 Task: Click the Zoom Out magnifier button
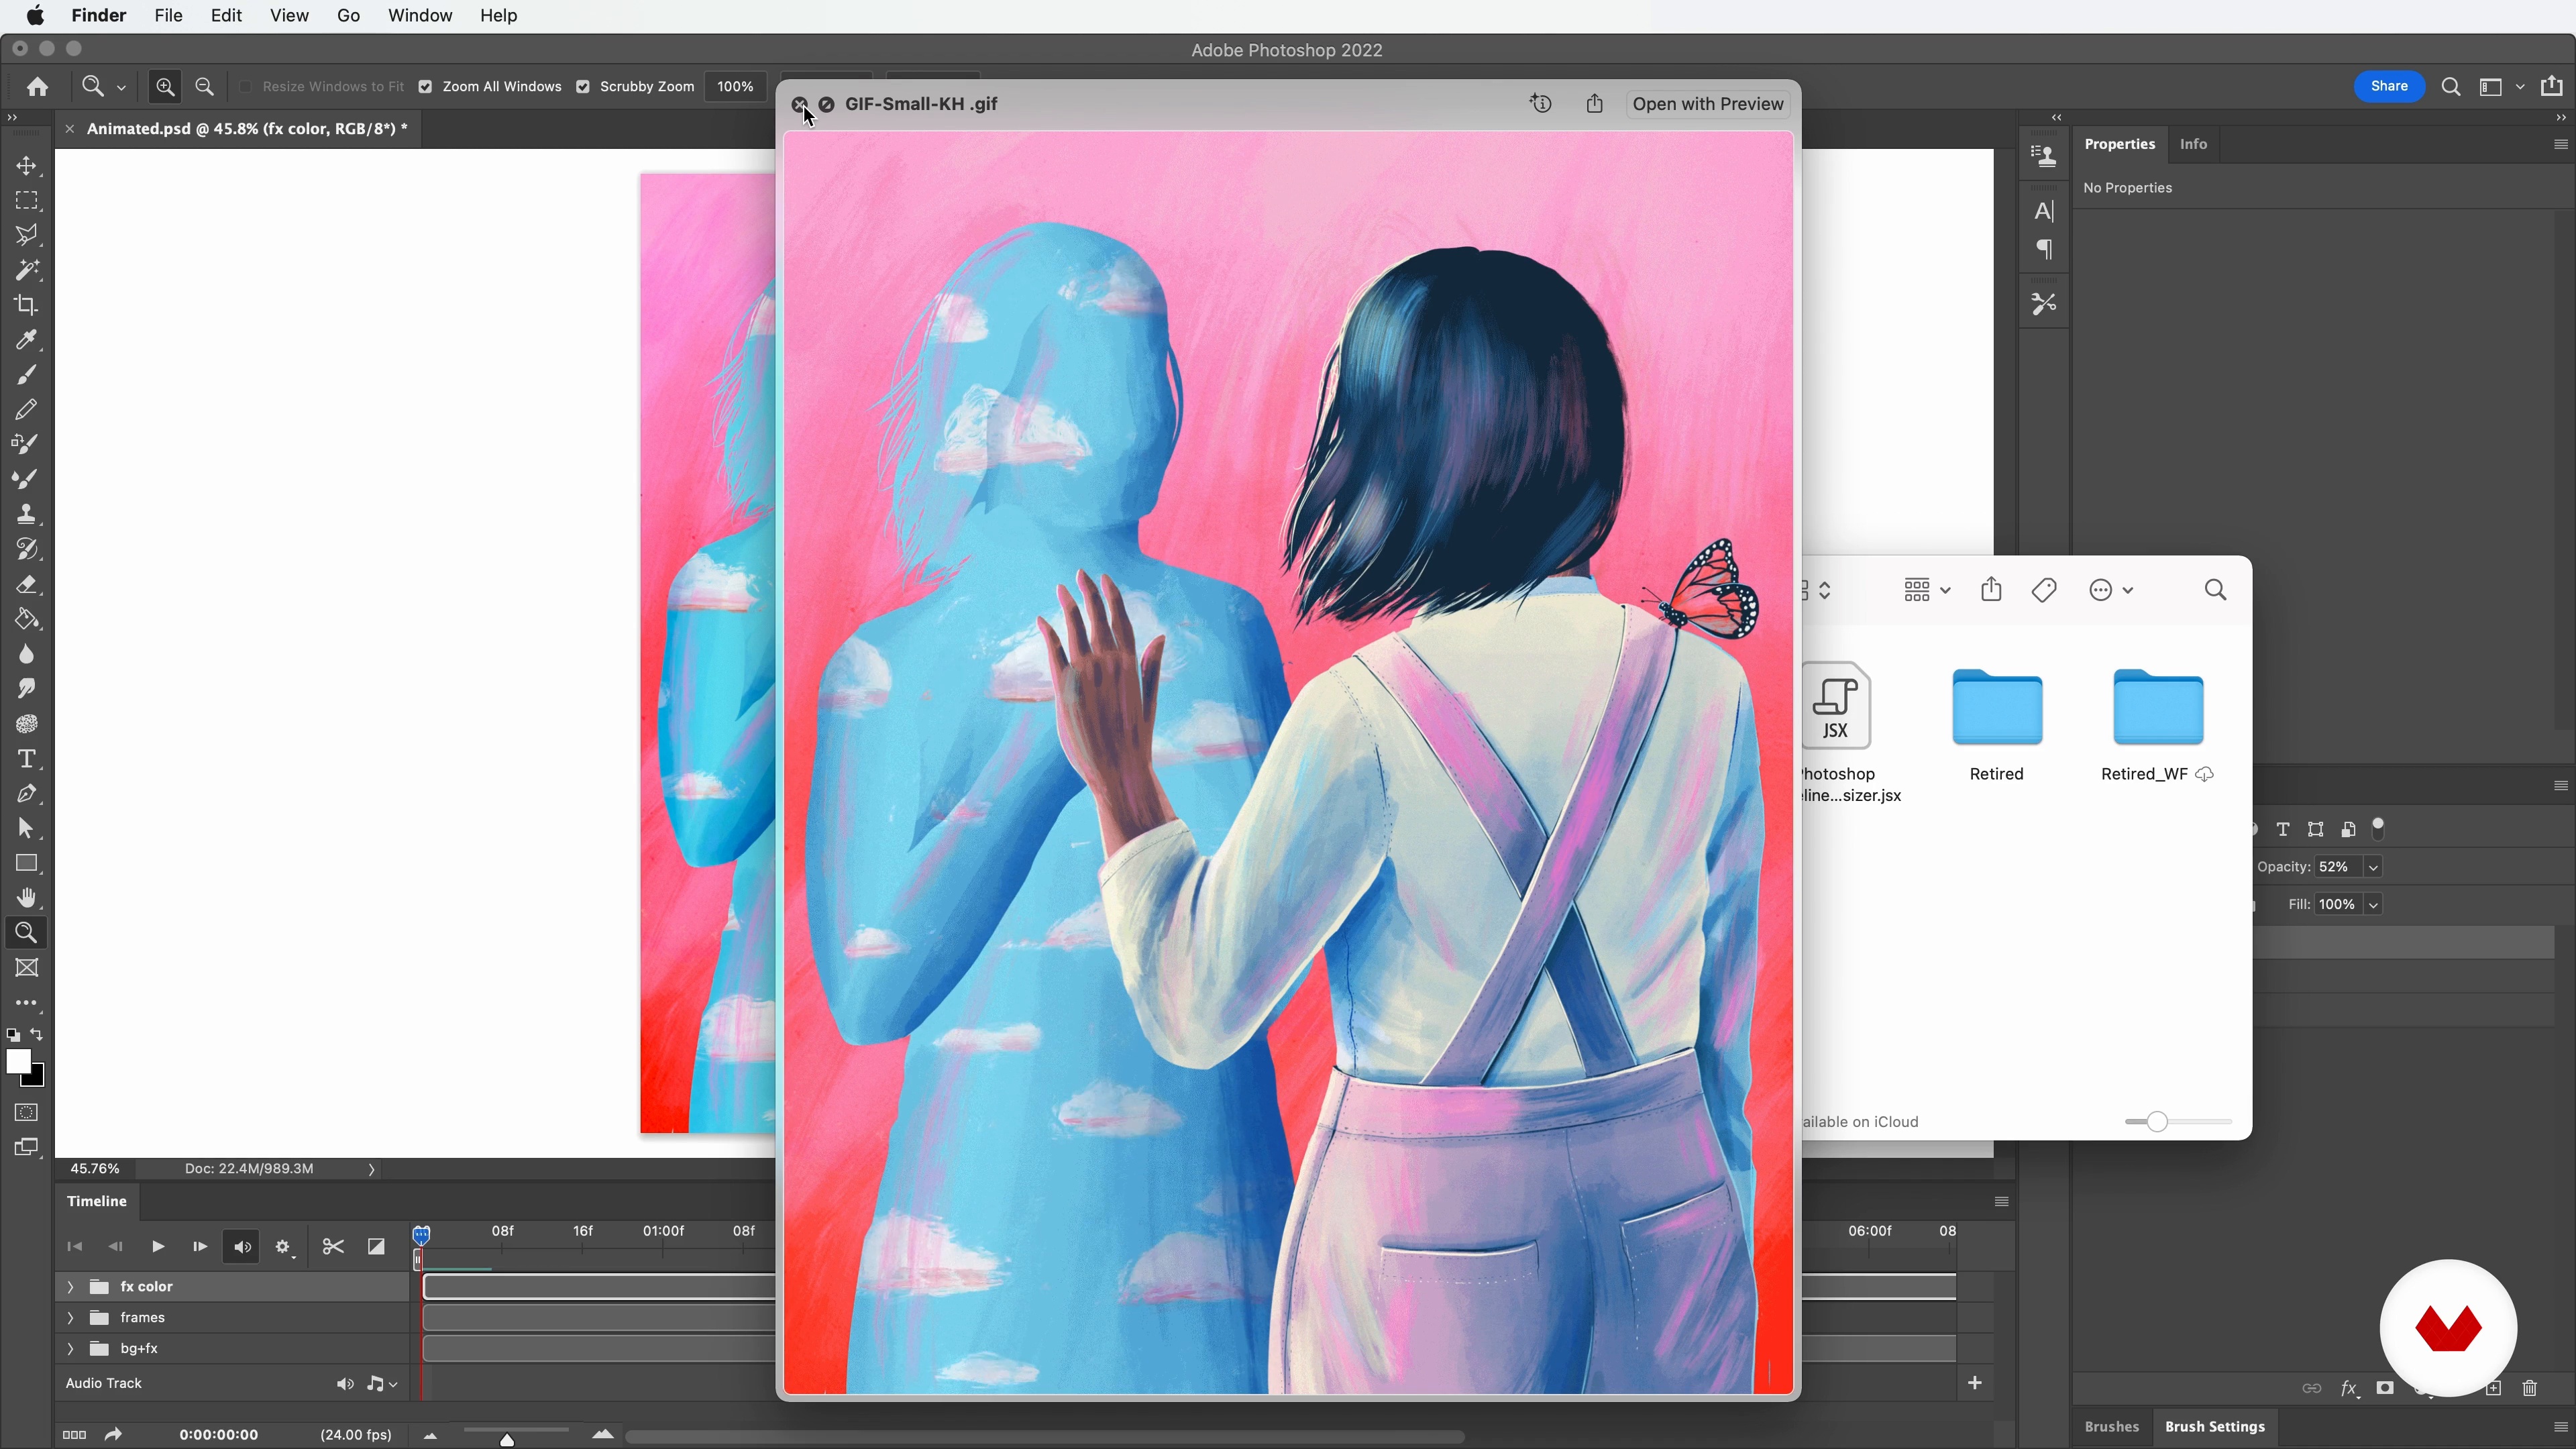[205, 87]
